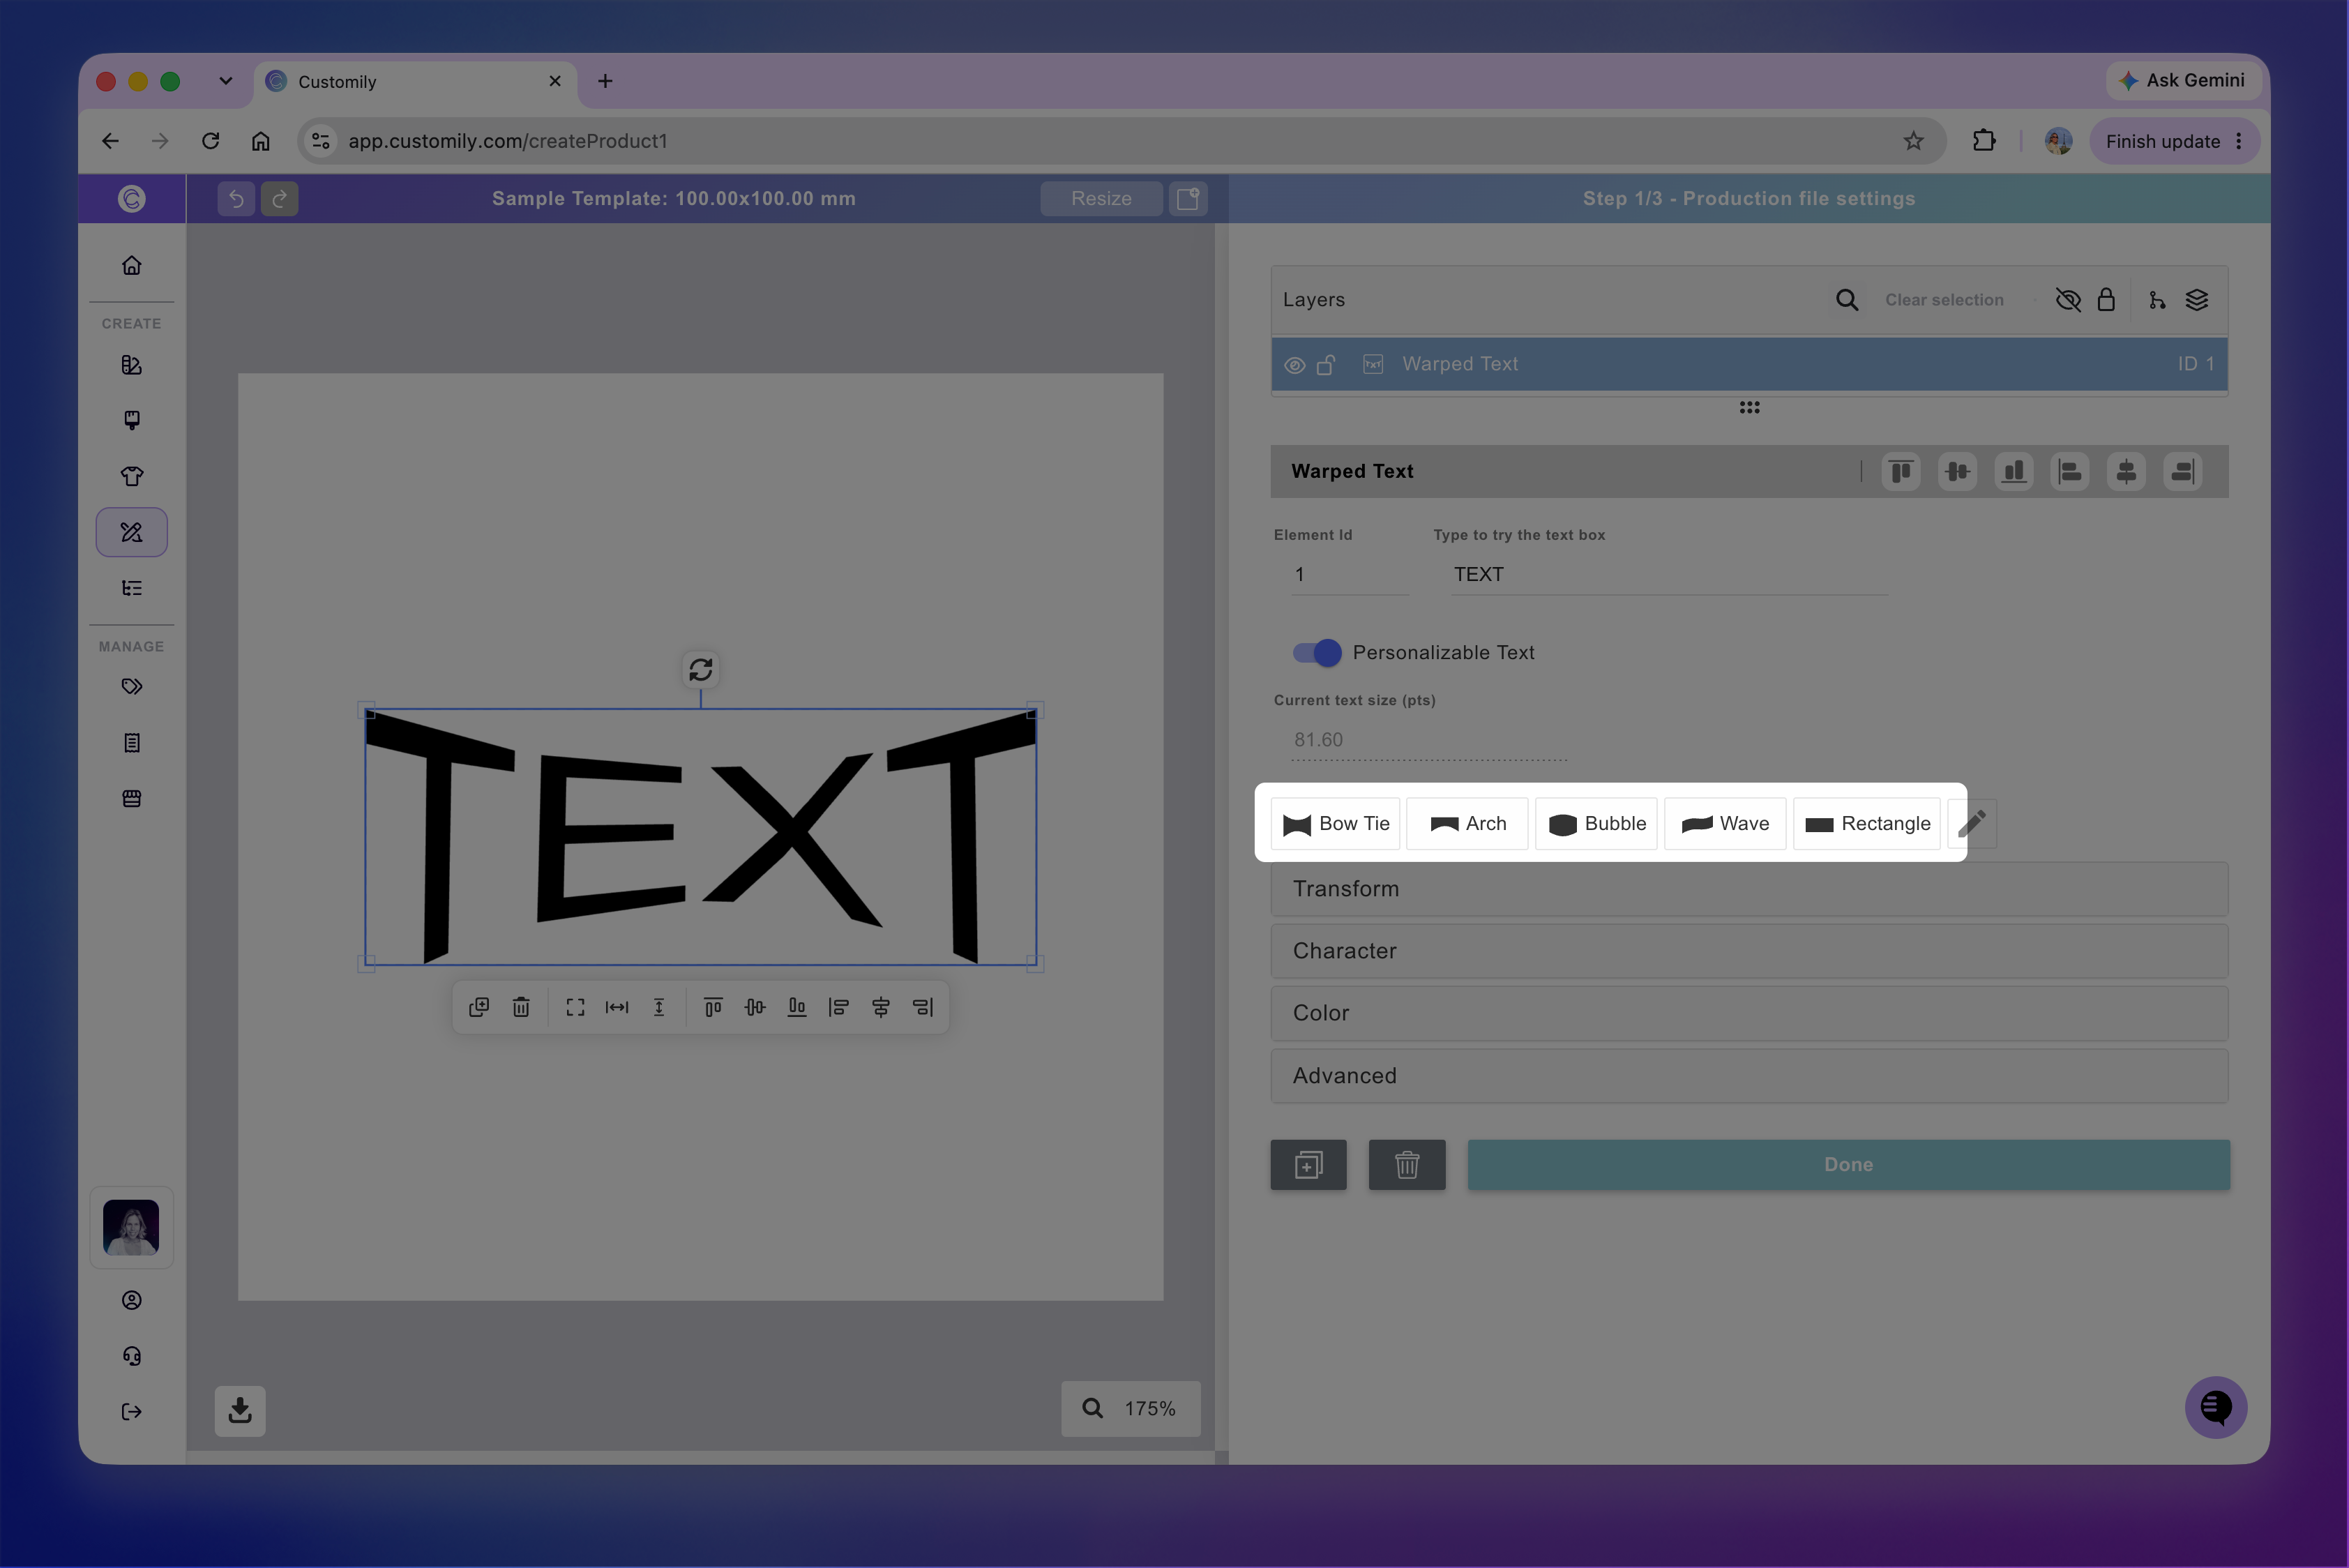Click the redo arrow in top bar
This screenshot has height=1568, width=2349.
279,198
